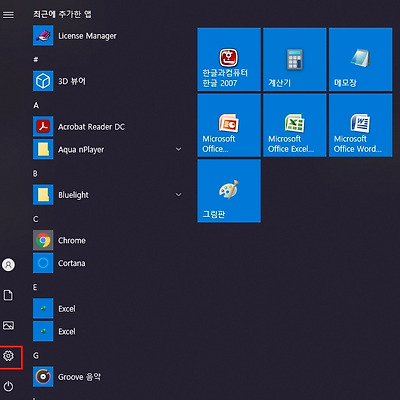Open the 3D 뷰어 app
This screenshot has width=400, height=400.
[x=108, y=81]
